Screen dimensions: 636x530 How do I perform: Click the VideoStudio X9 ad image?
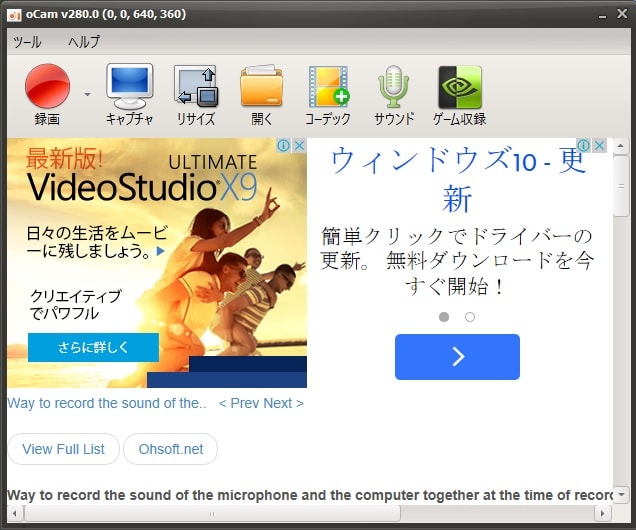pos(157,263)
